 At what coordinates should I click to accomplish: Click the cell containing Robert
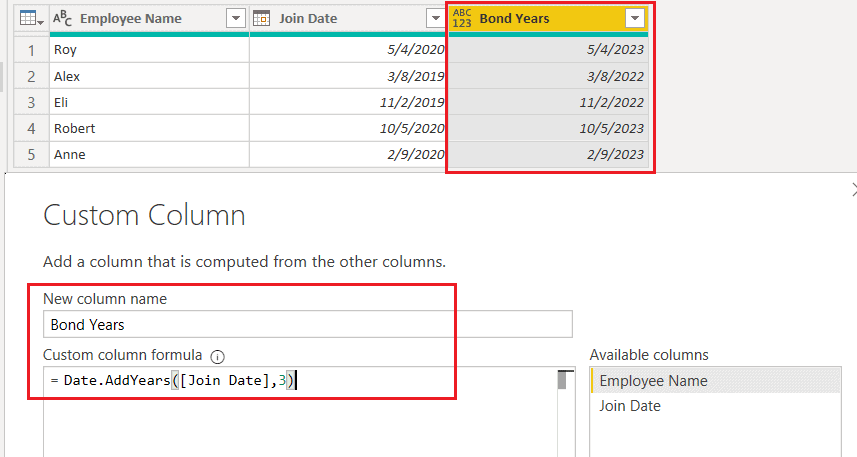coord(149,128)
